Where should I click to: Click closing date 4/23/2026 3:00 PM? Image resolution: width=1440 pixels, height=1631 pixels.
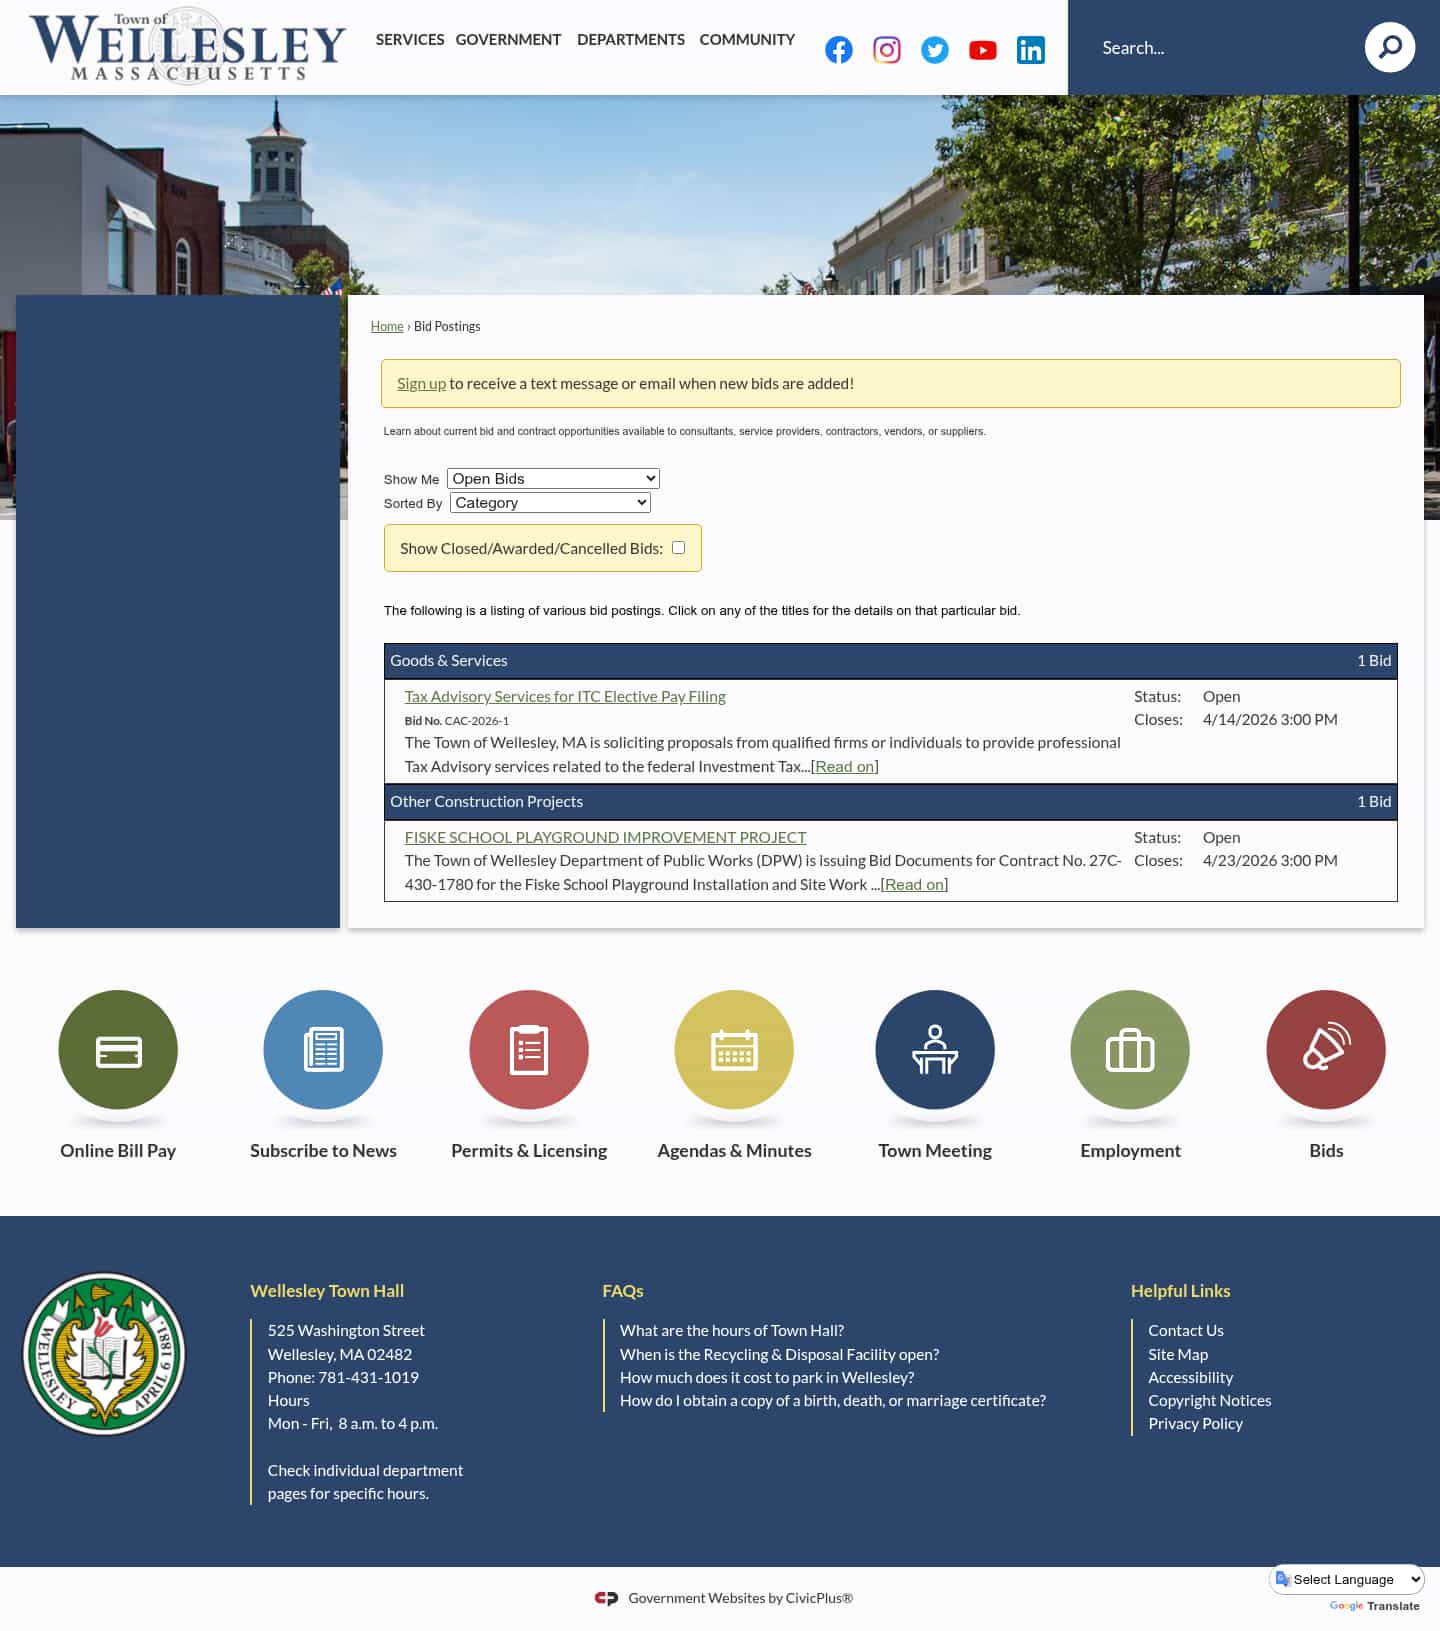point(1270,860)
